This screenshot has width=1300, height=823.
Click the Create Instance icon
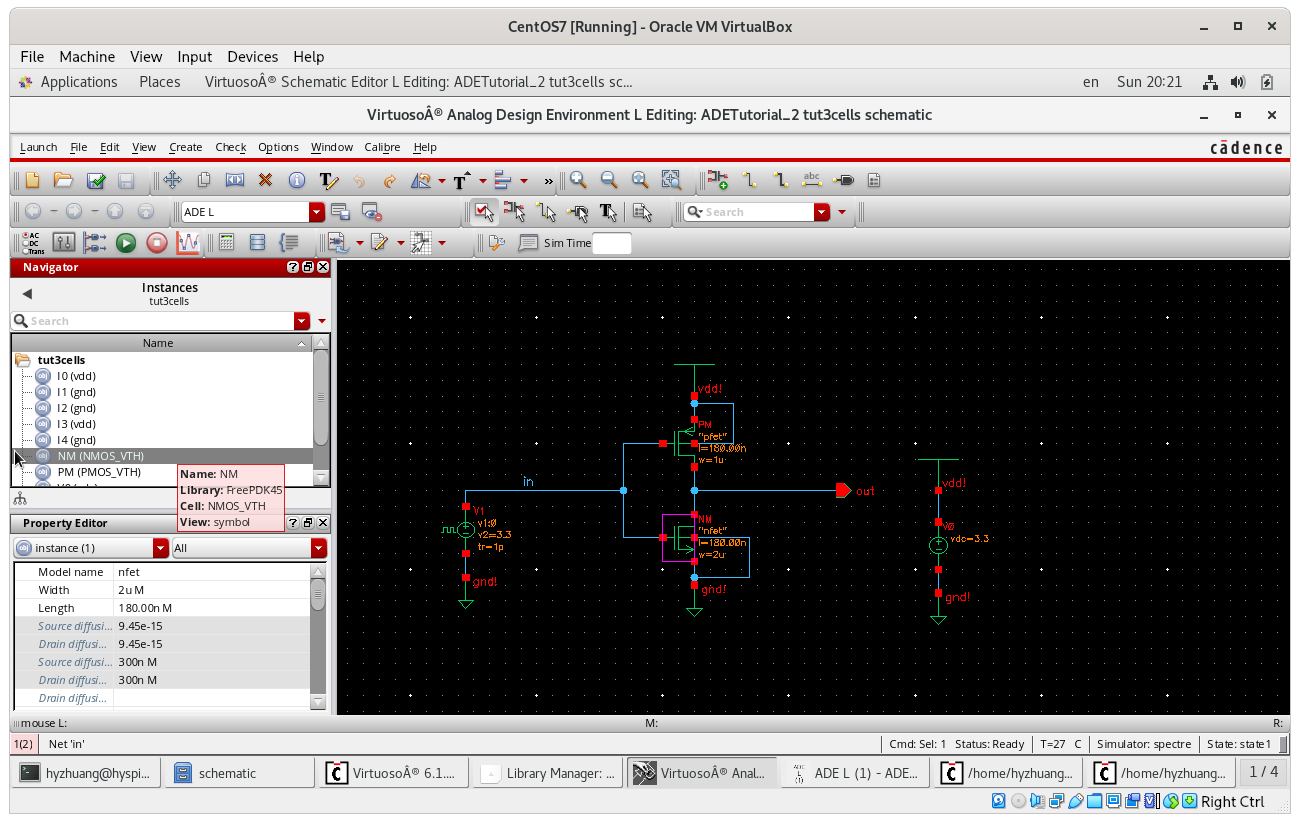[718, 181]
